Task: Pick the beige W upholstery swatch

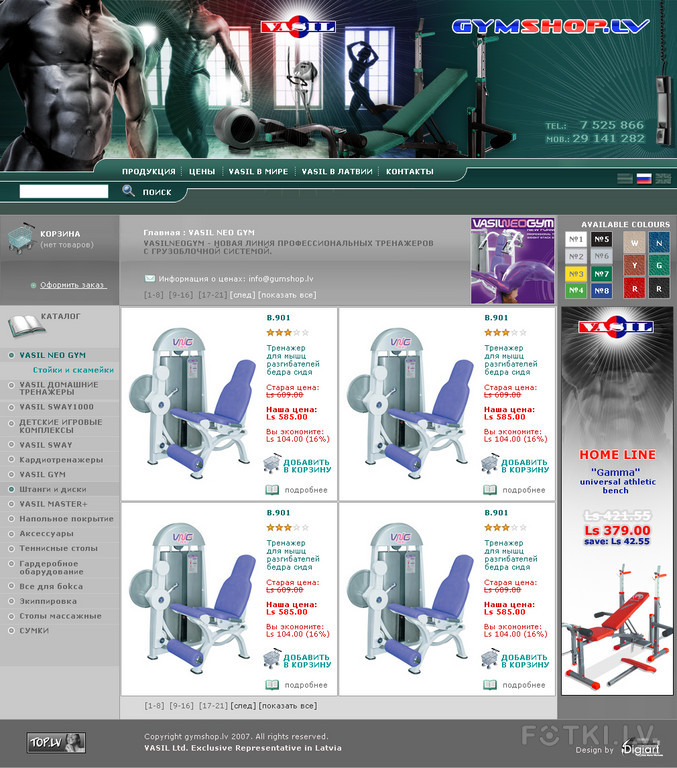Action: coord(634,242)
